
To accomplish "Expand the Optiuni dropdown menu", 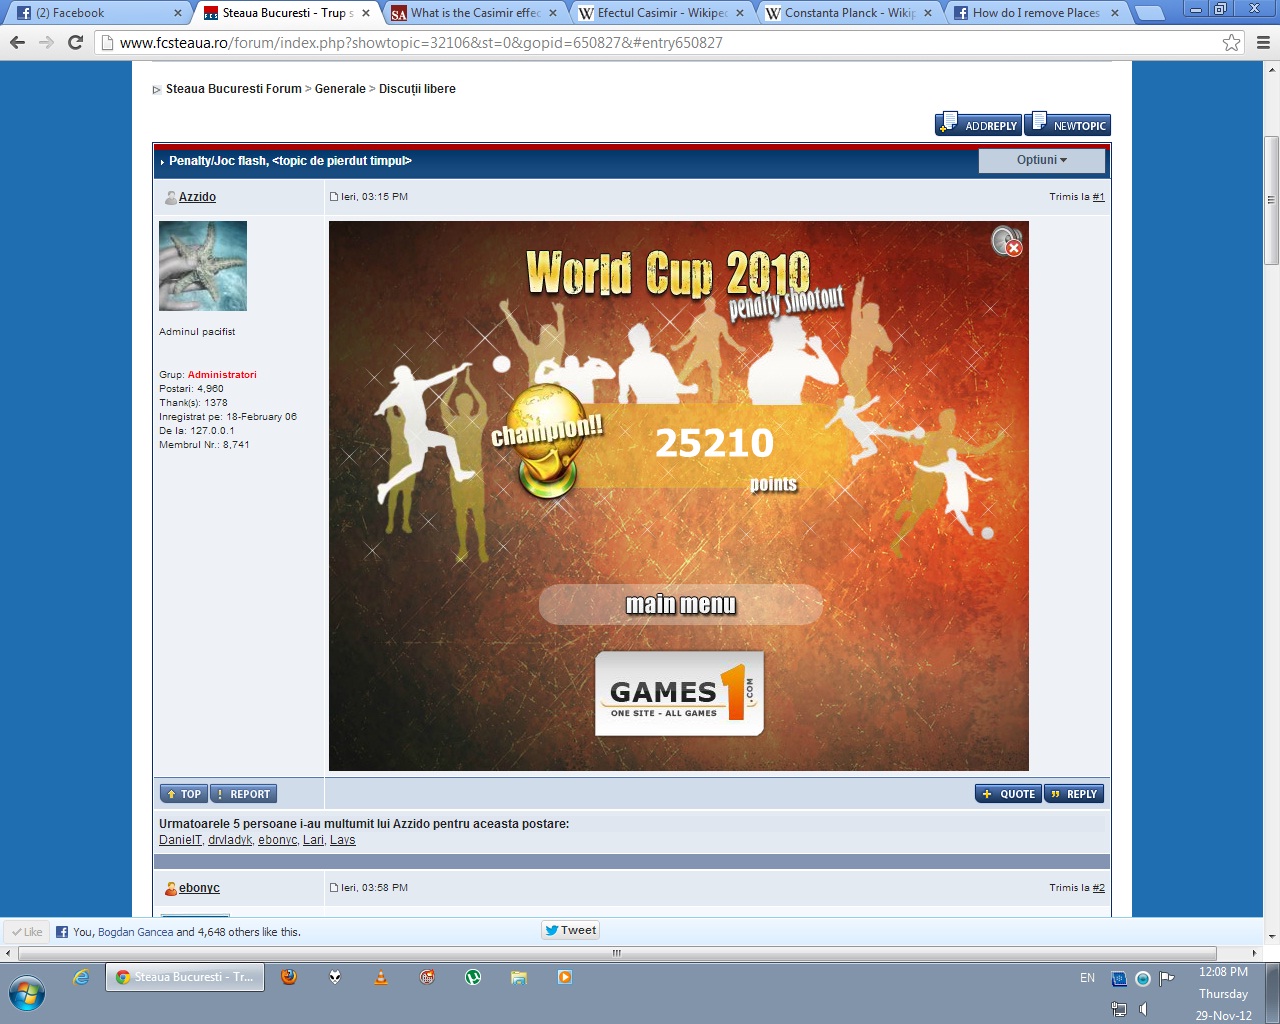I will pyautogui.click(x=1041, y=160).
